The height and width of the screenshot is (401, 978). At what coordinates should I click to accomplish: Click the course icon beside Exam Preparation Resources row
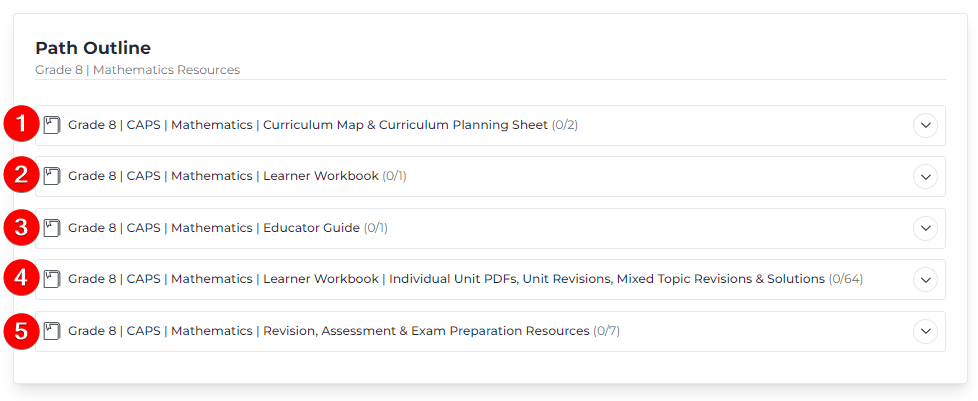[52, 331]
